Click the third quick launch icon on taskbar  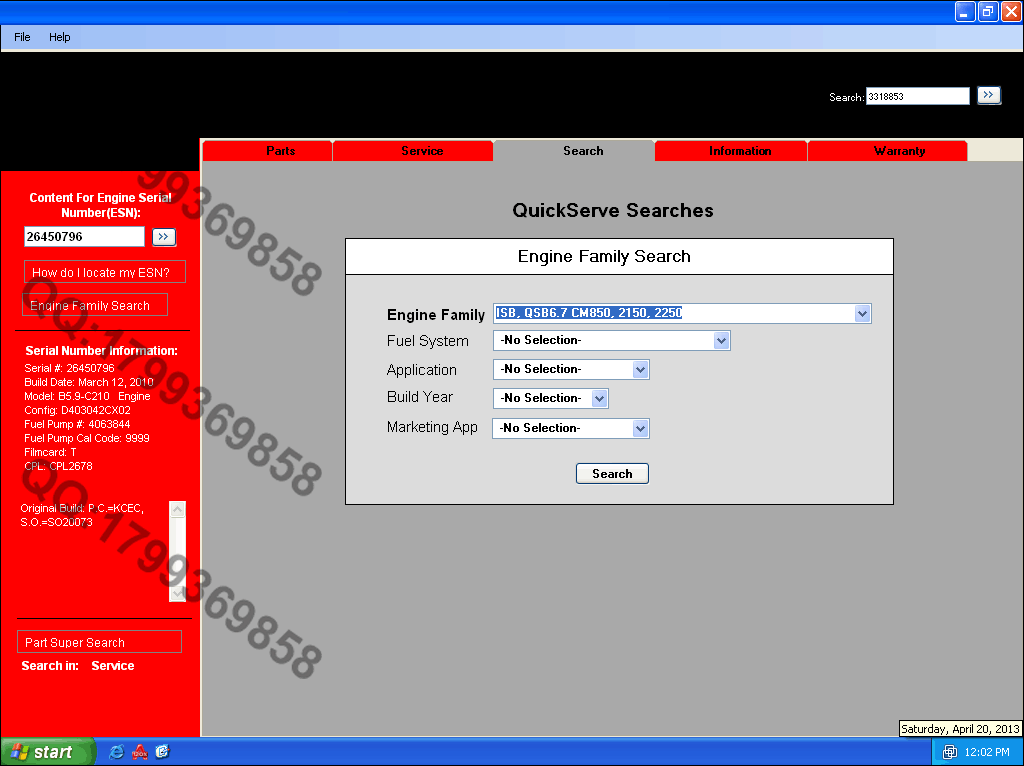tap(162, 752)
